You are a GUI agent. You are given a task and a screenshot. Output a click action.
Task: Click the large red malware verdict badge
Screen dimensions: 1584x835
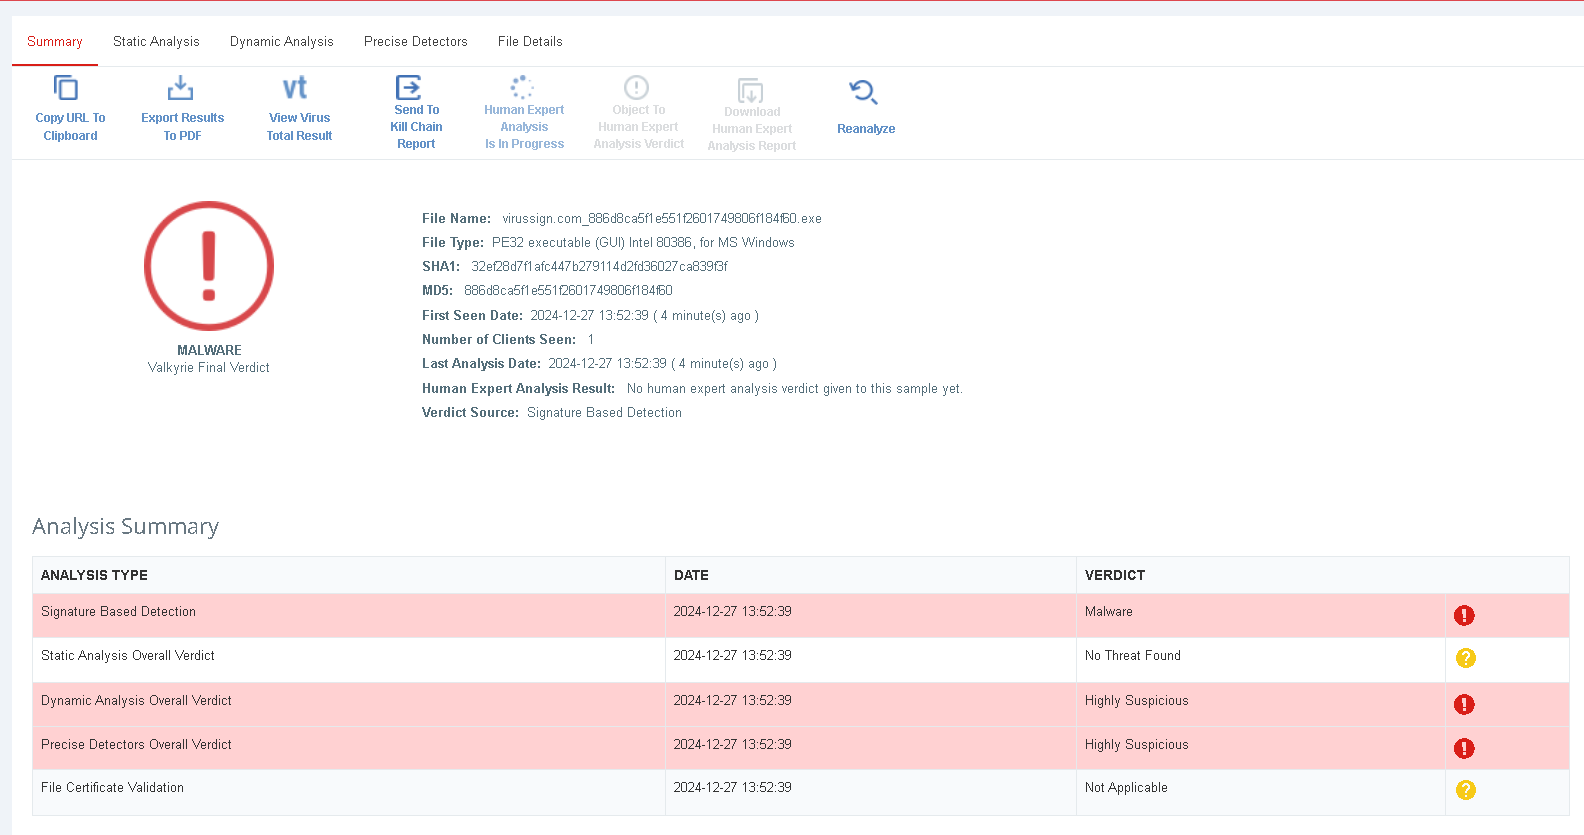(209, 266)
